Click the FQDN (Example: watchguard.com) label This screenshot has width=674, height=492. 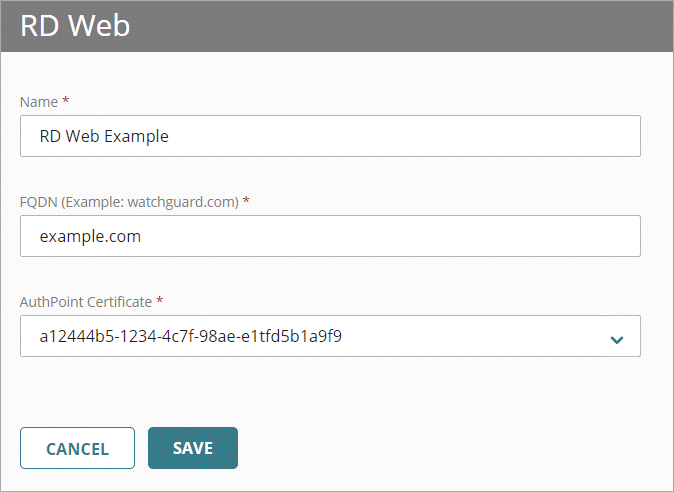(x=130, y=201)
